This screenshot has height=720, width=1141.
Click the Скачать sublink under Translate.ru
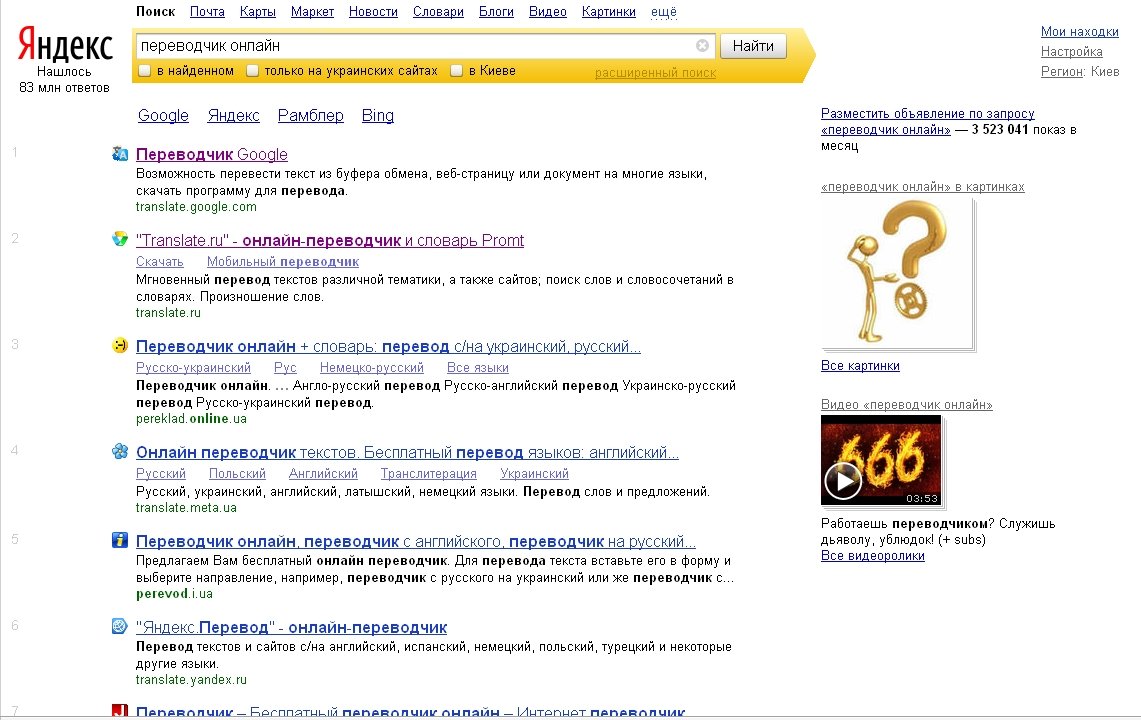[159, 261]
